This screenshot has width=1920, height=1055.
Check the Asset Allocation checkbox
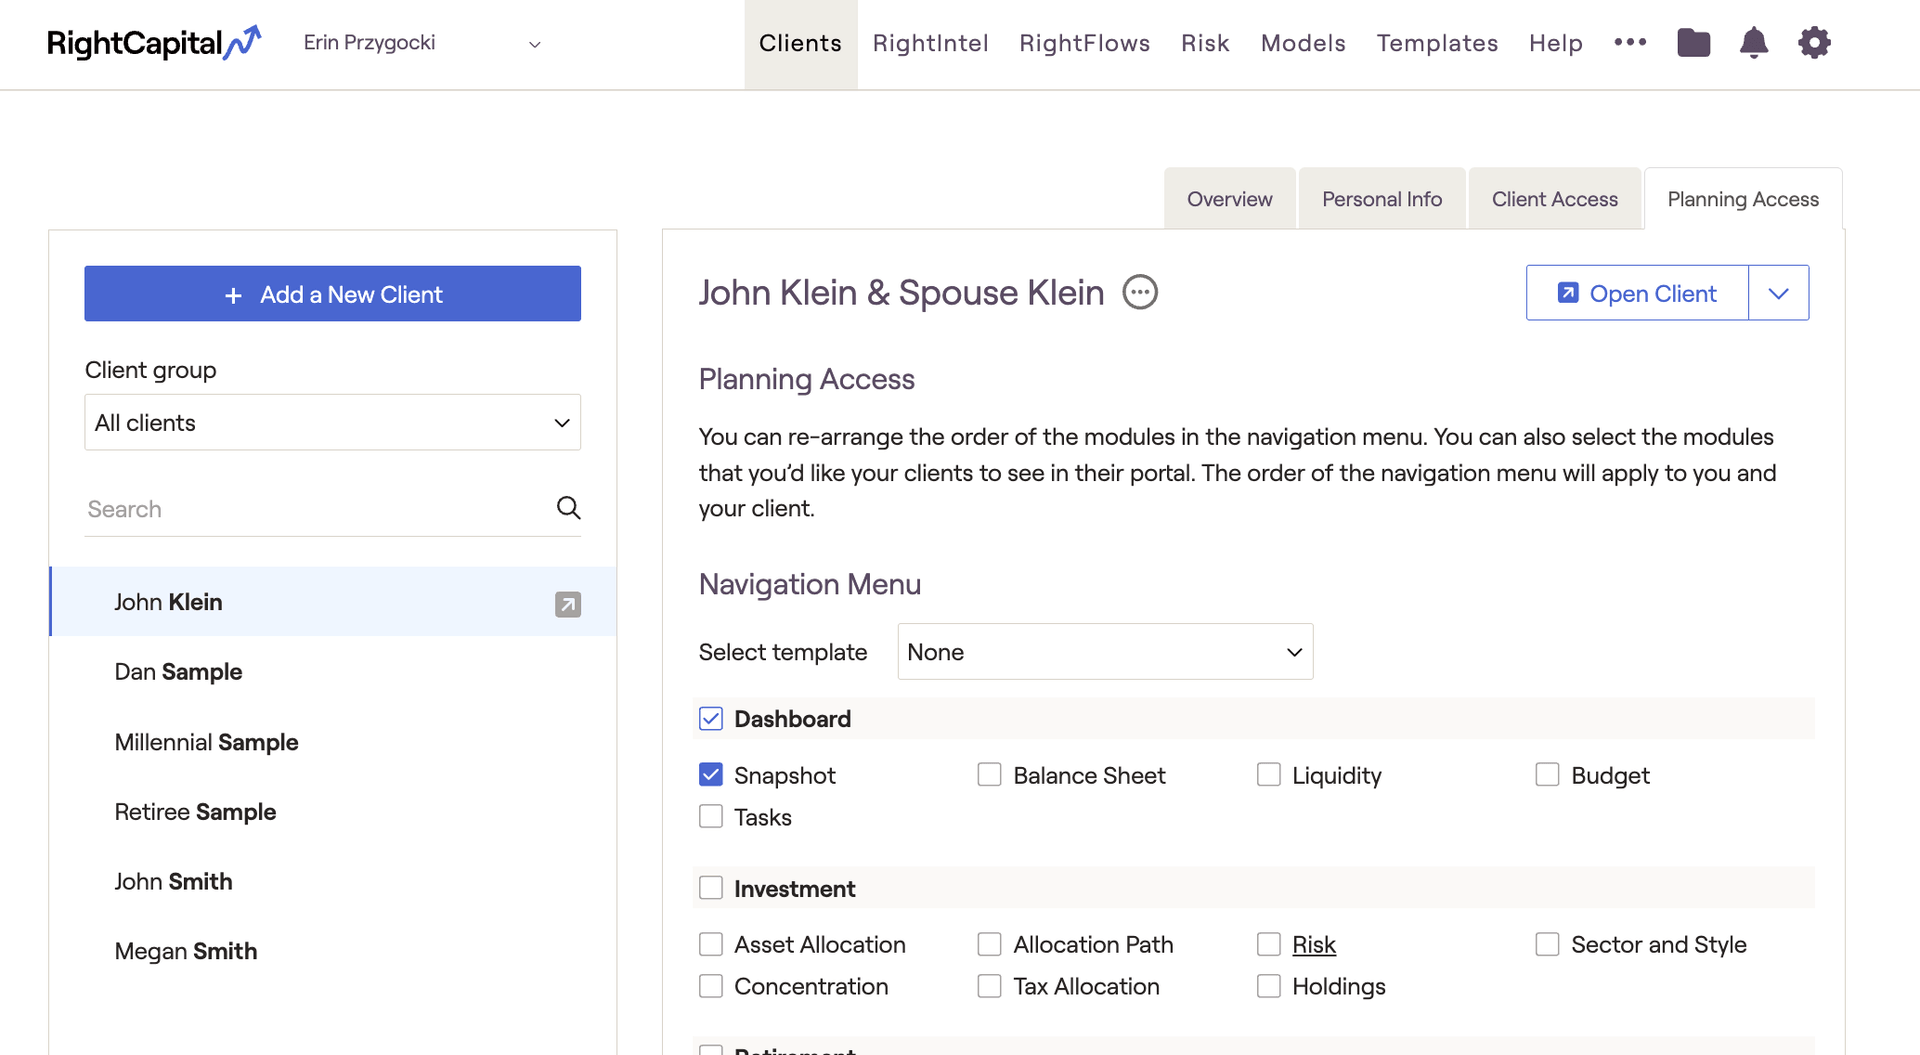pos(711,944)
